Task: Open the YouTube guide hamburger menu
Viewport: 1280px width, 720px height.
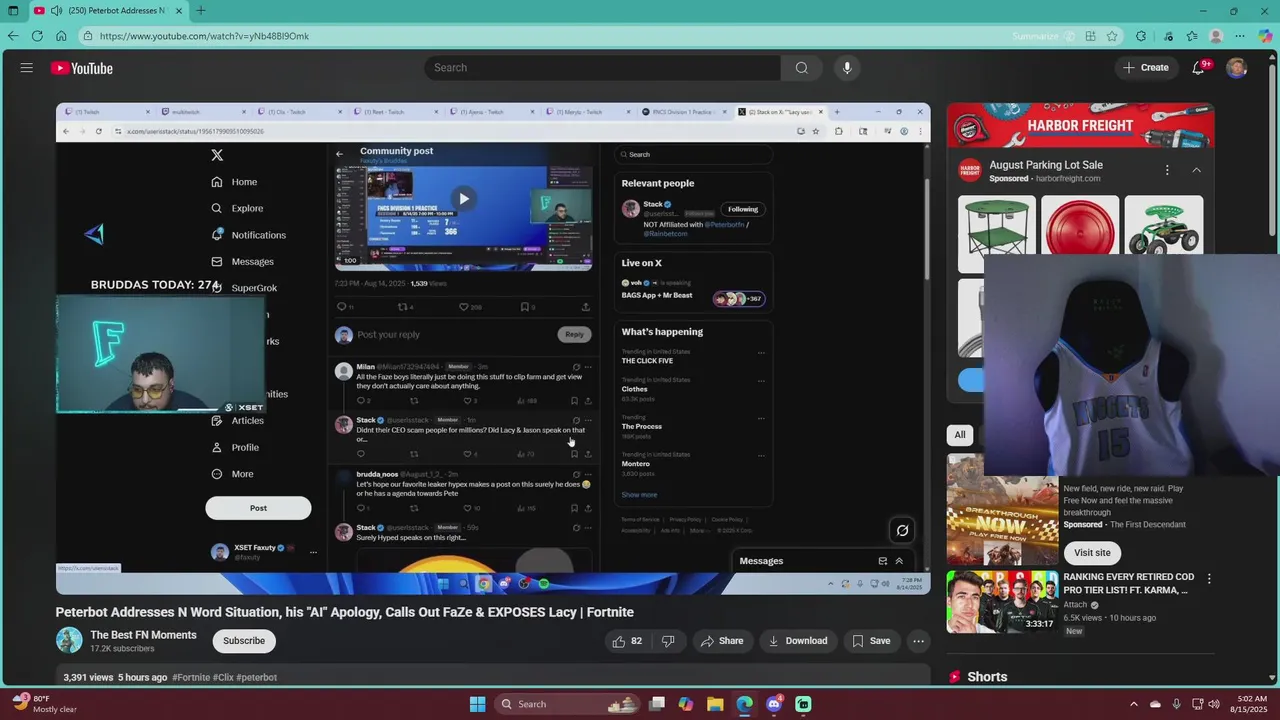Action: 27,68
